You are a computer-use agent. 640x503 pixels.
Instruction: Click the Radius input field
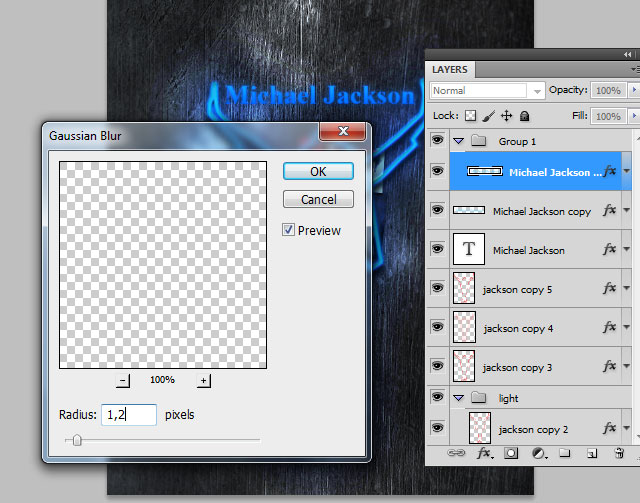129,415
